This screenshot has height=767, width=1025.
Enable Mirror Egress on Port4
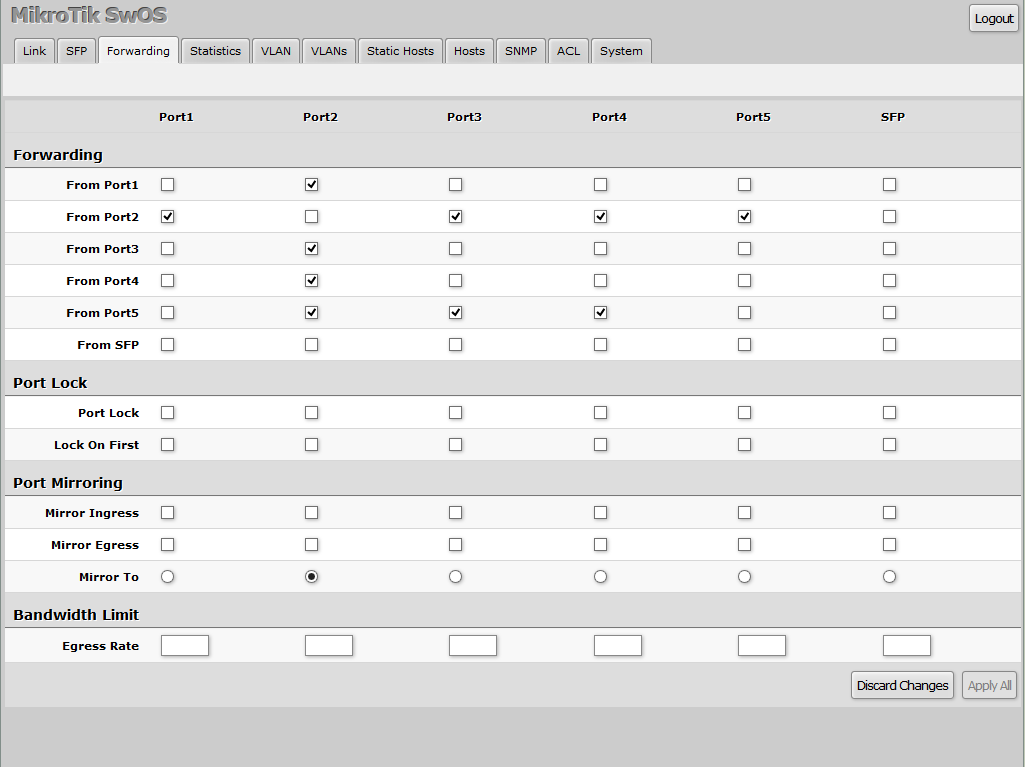point(601,545)
